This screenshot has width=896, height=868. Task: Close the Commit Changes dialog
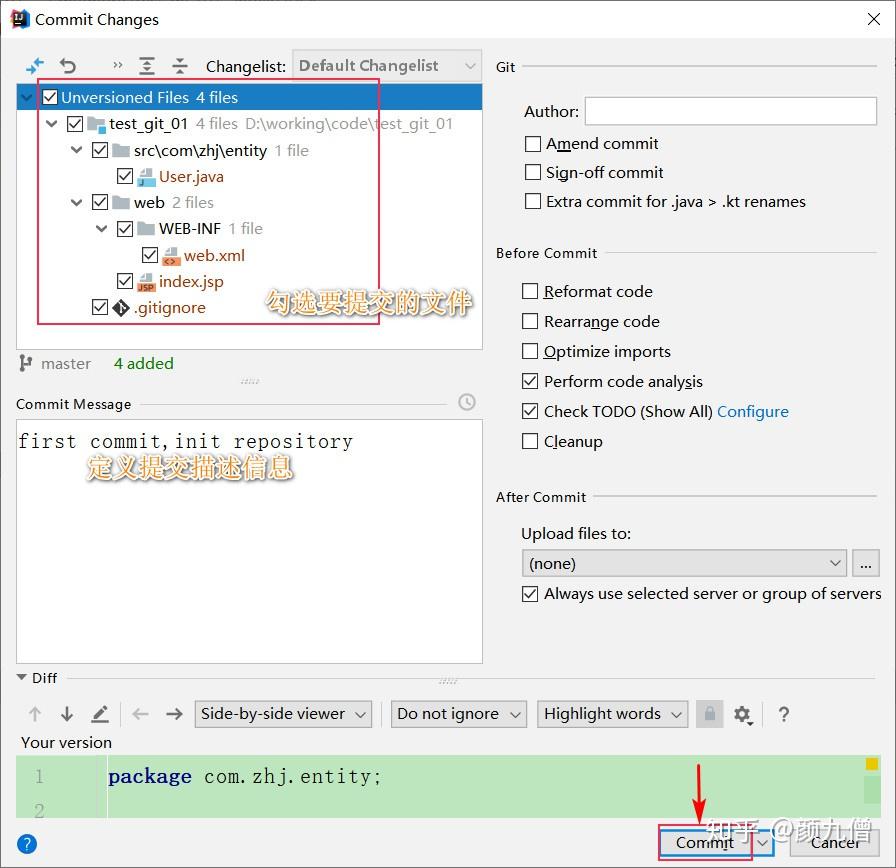click(873, 19)
